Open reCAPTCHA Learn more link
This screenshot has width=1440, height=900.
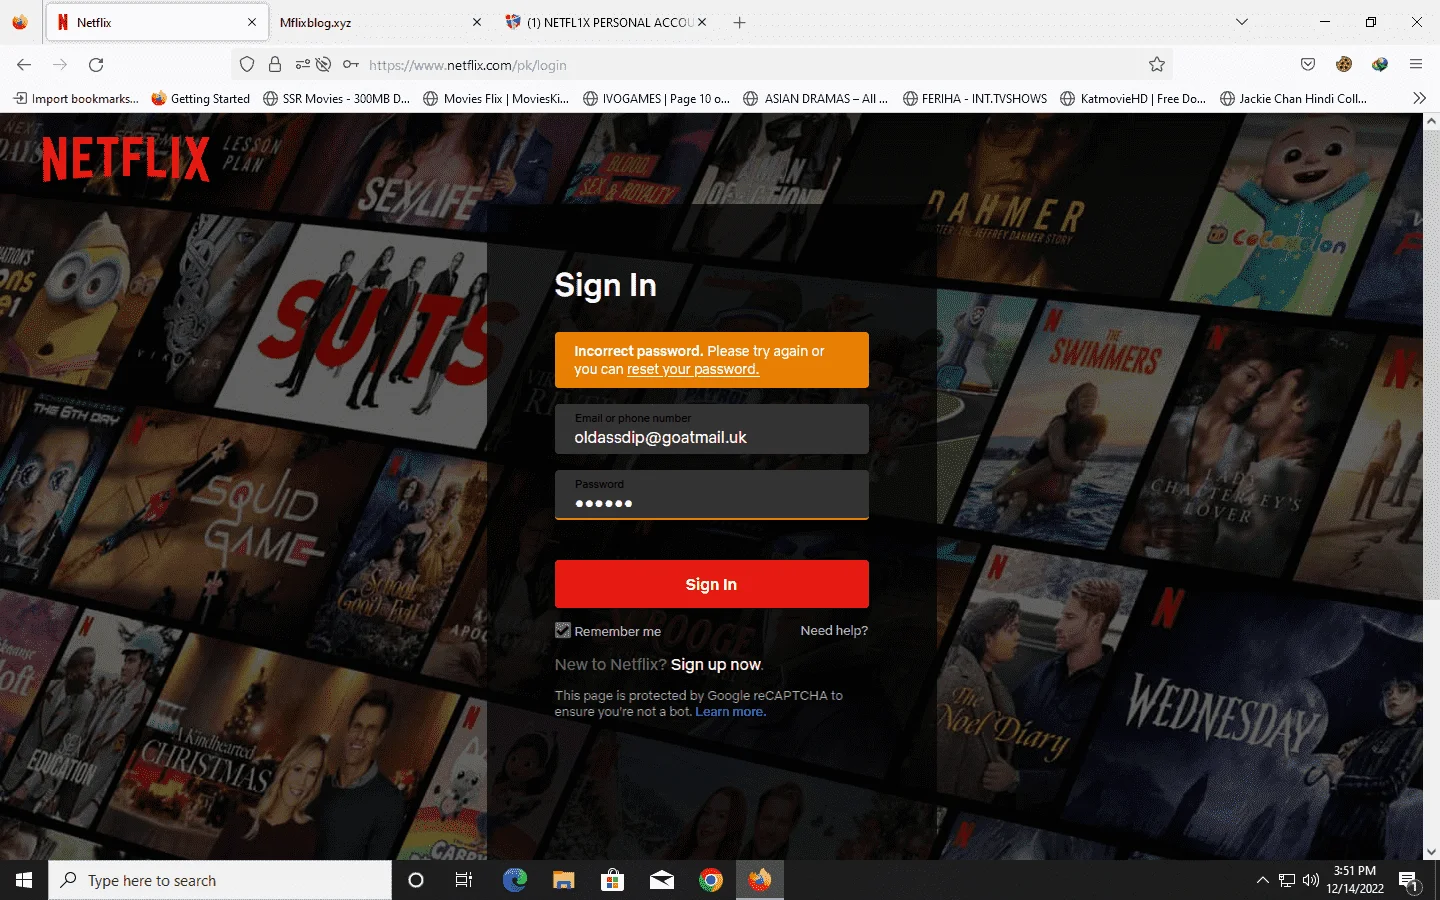click(x=730, y=712)
